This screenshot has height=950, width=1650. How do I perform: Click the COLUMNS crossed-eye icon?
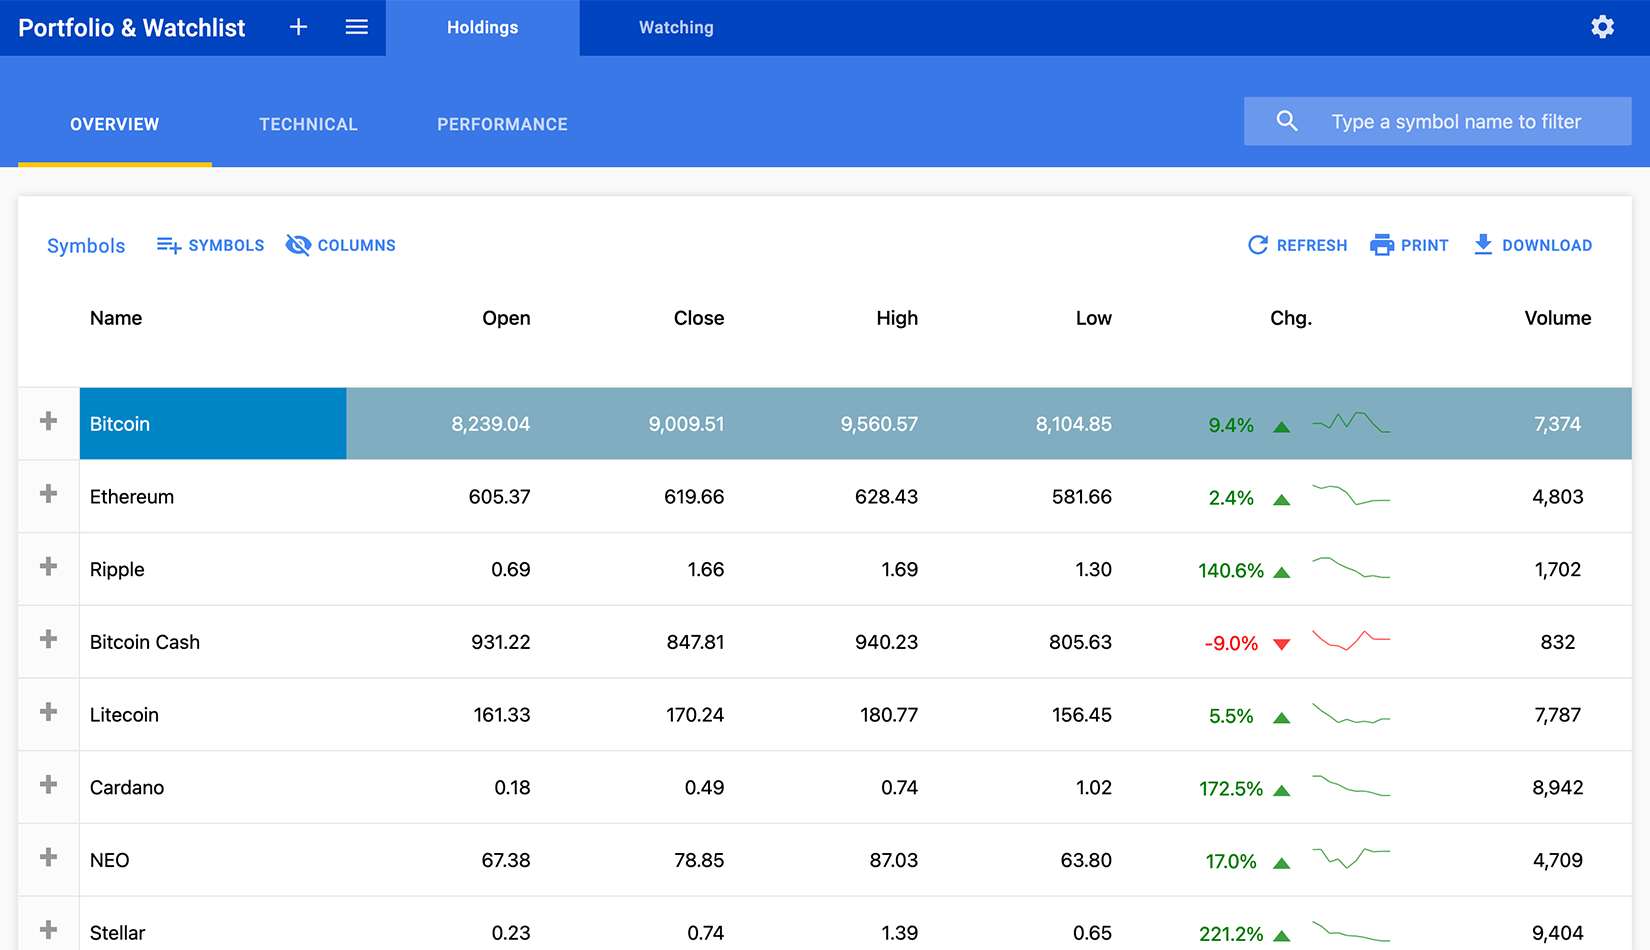[298, 245]
